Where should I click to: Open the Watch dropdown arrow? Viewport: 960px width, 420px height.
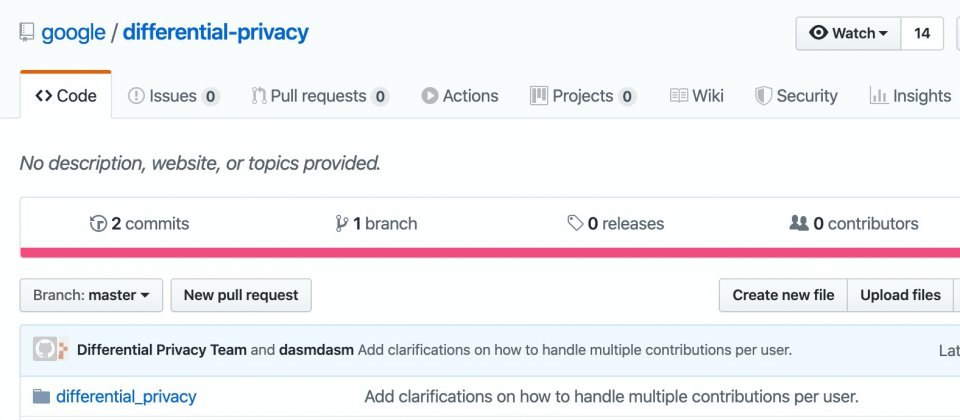(883, 34)
